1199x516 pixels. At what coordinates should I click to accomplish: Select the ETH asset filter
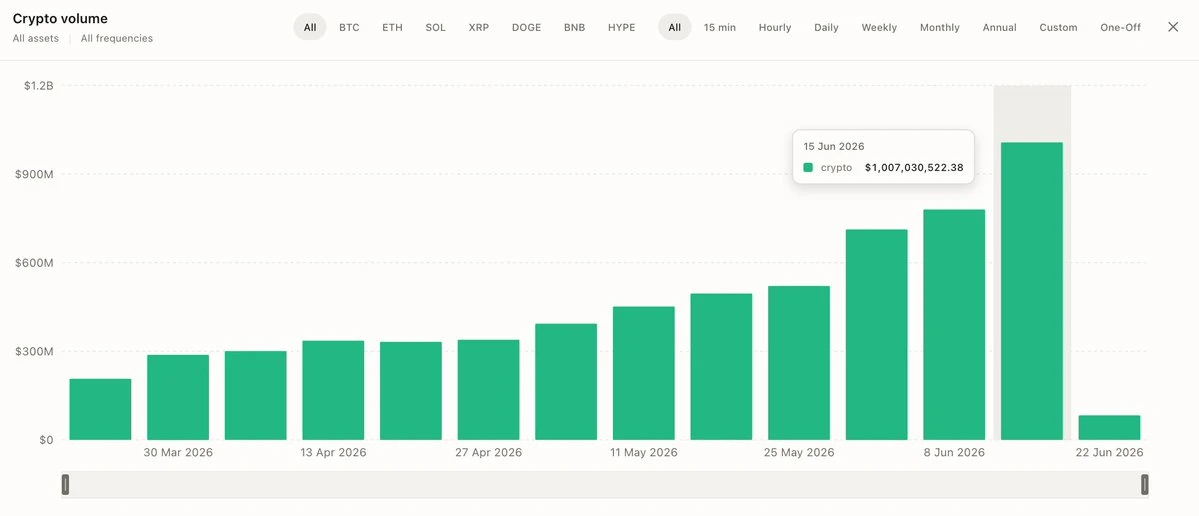click(392, 27)
